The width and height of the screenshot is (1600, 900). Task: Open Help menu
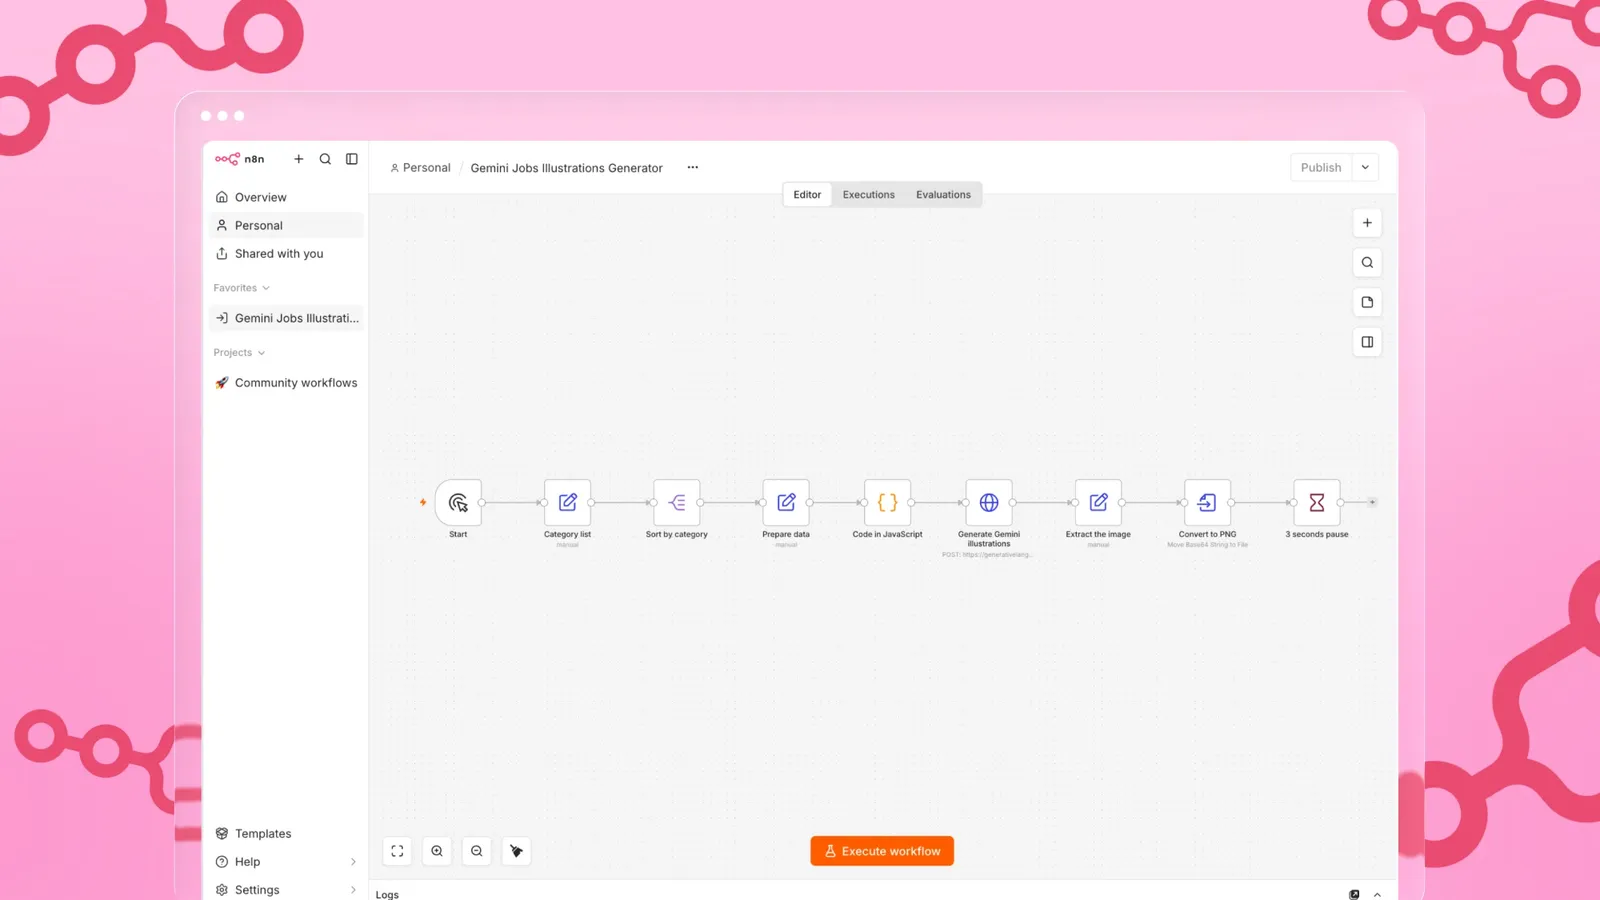click(286, 861)
